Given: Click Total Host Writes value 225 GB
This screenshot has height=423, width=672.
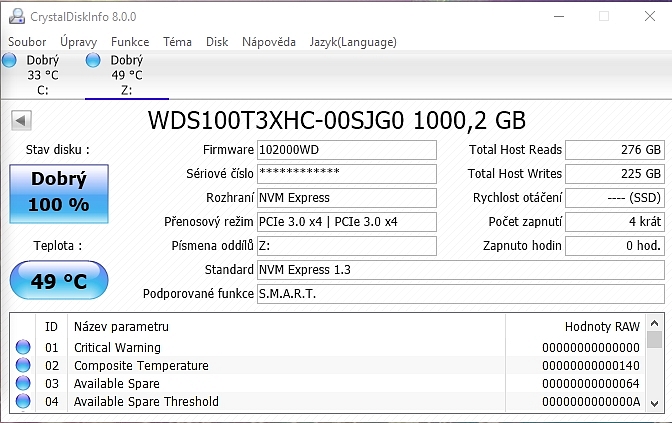Looking at the screenshot, I should pyautogui.click(x=615, y=174).
